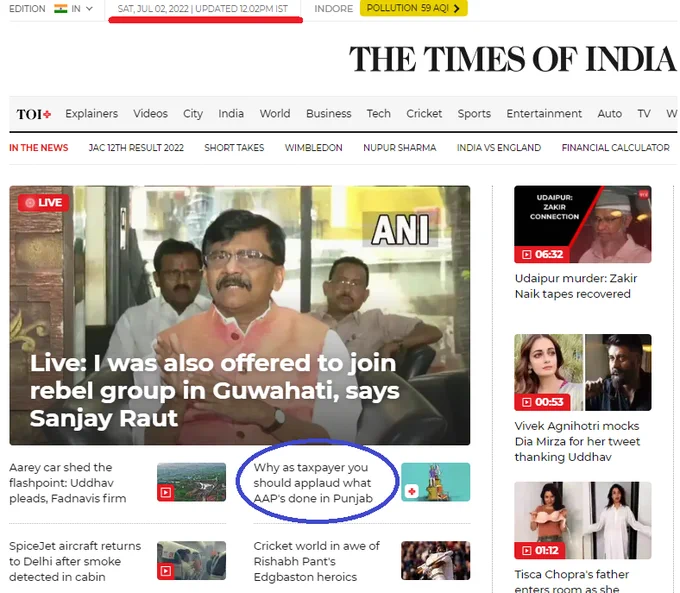
Task: Open JAC 12TH RESULT 2022 trending link
Action: click(136, 148)
